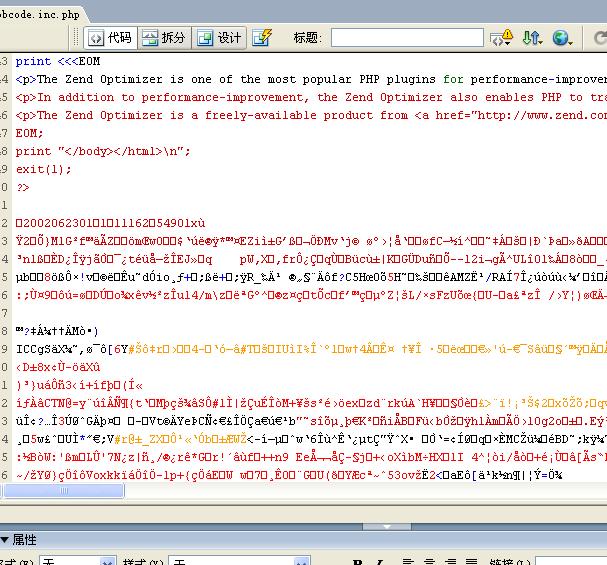Click the 'print "</body></html>\n";' line
The width and height of the screenshot is (607, 565).
pos(103,151)
